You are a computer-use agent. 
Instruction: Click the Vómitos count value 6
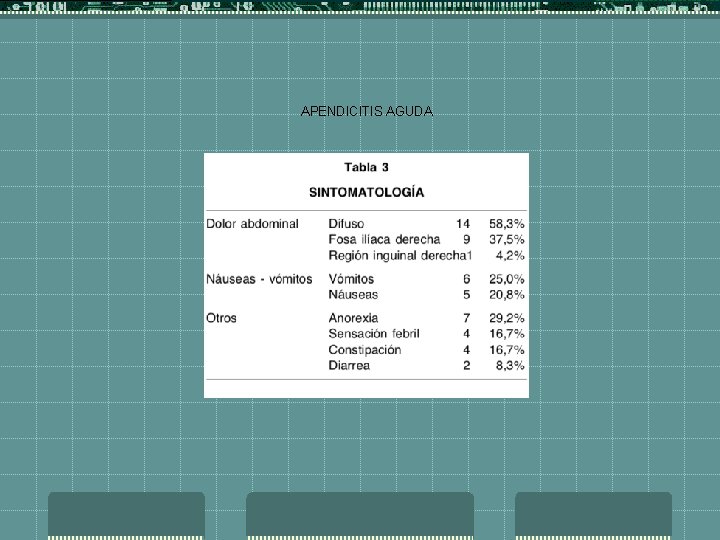point(467,279)
